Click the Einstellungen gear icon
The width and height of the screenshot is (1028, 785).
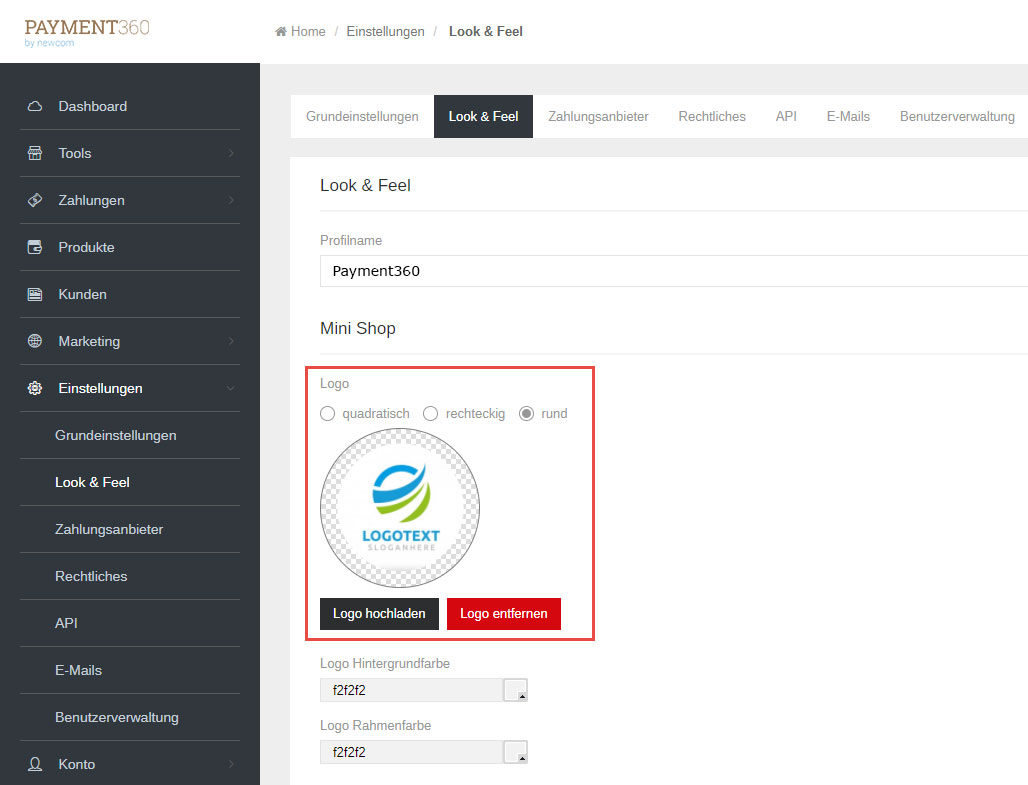click(x=35, y=388)
